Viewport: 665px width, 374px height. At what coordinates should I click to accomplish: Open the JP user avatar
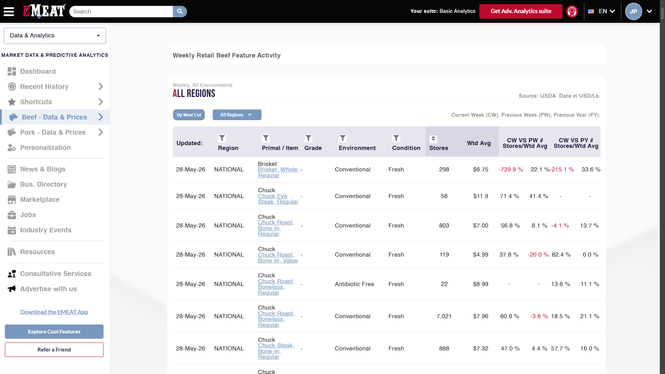[x=633, y=11]
